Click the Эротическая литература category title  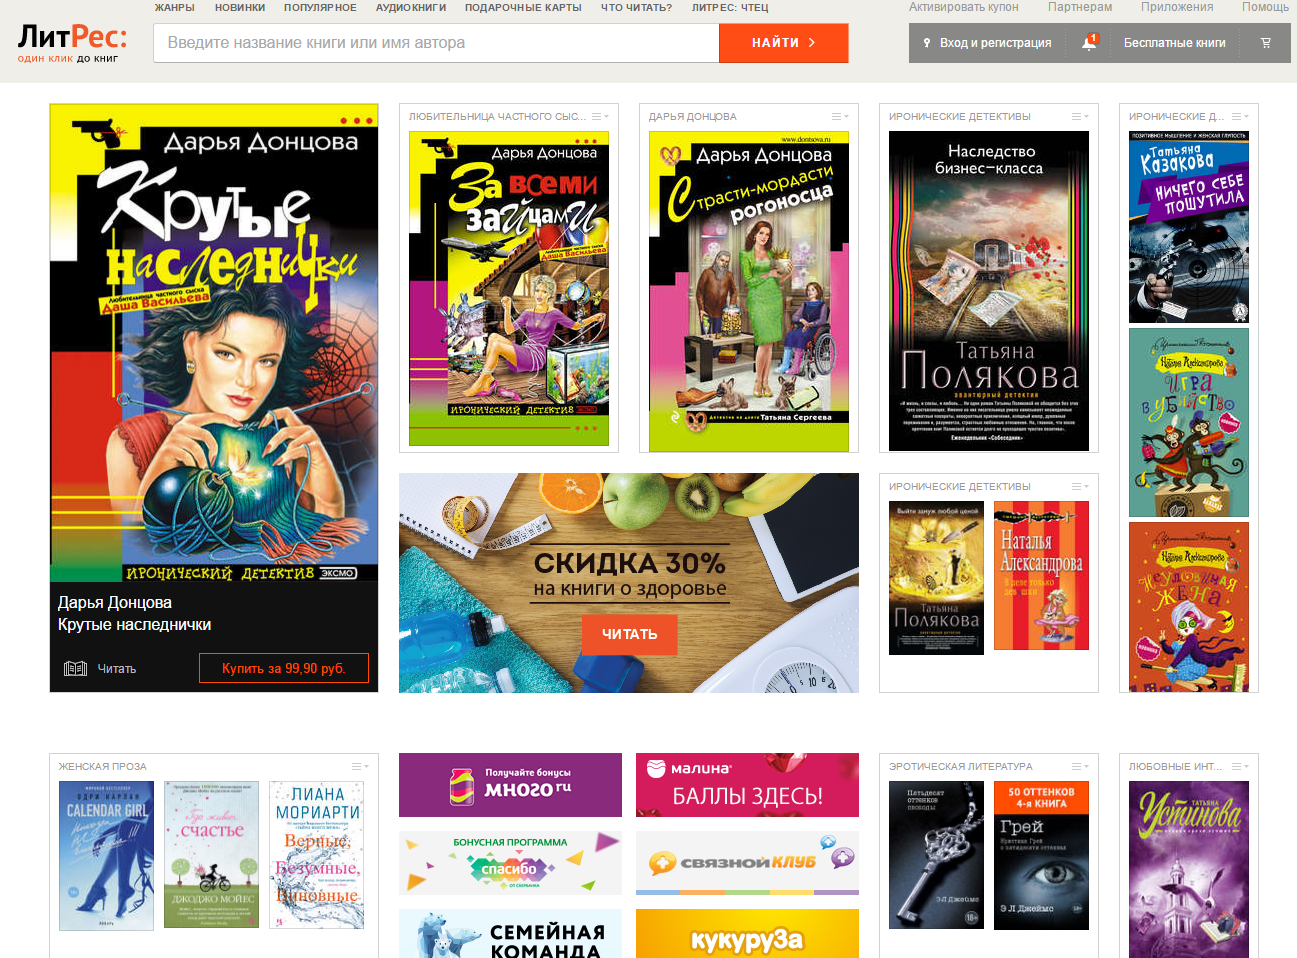(x=961, y=767)
